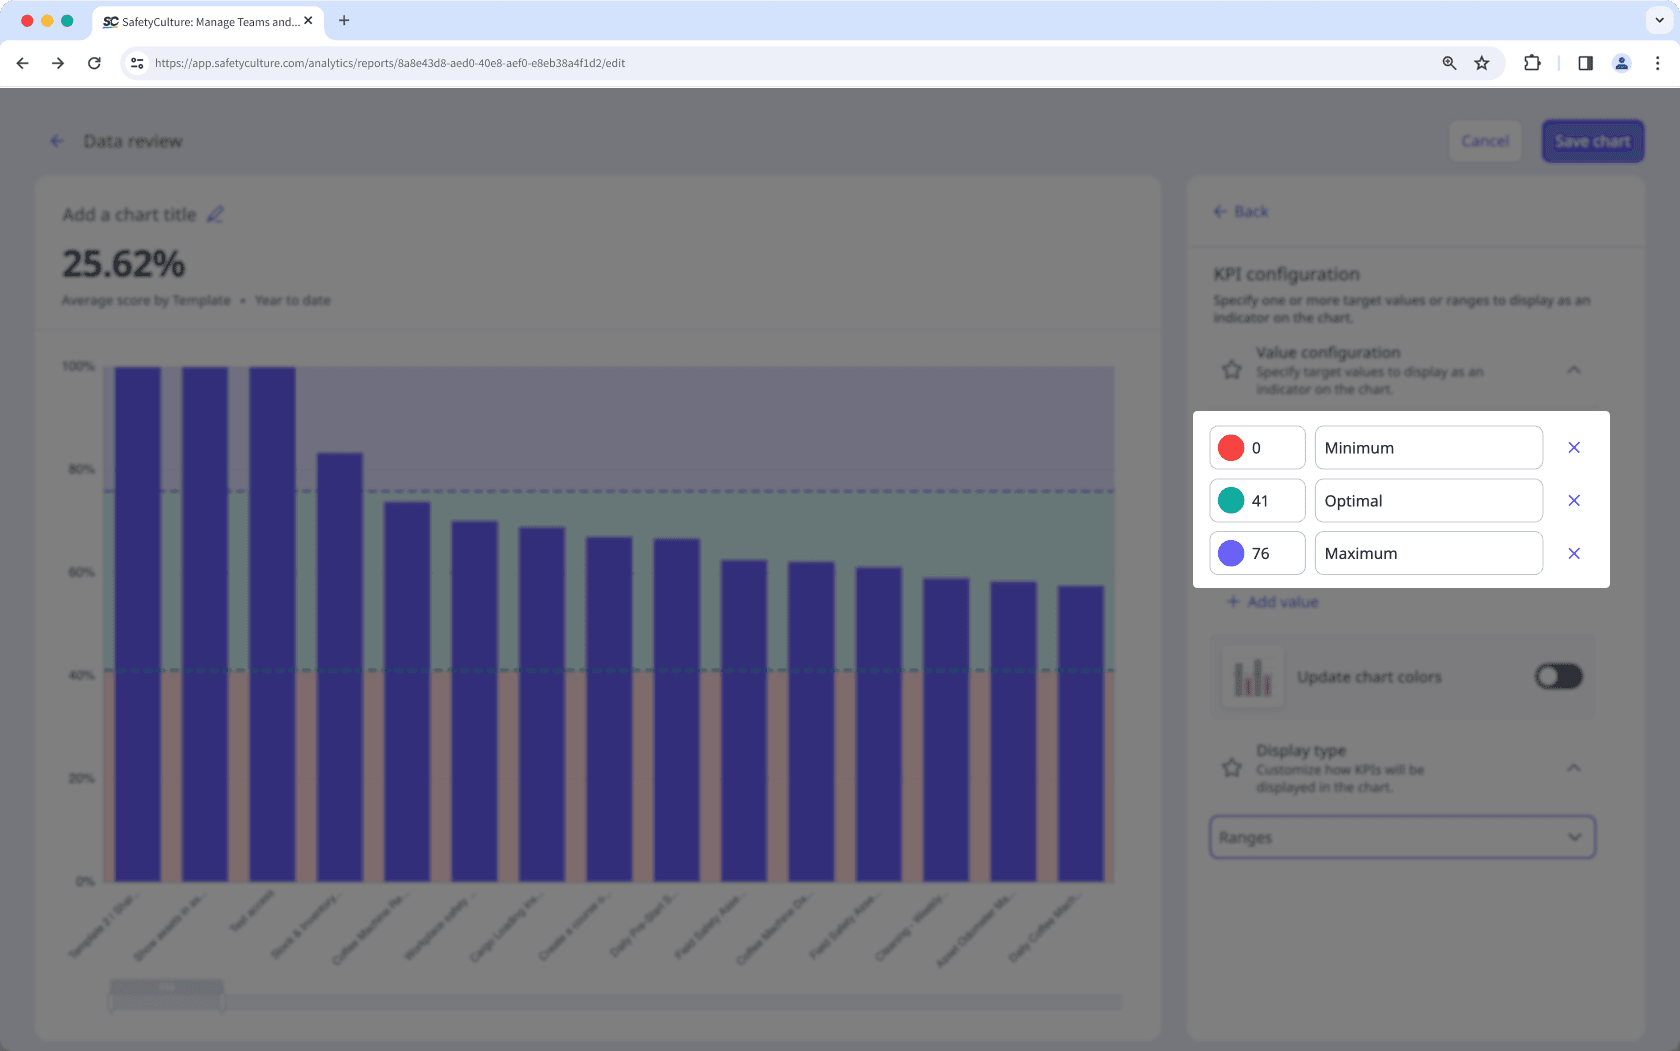The height and width of the screenshot is (1051, 1680).
Task: Remove the Optimal value with its X icon
Action: pyautogui.click(x=1573, y=500)
